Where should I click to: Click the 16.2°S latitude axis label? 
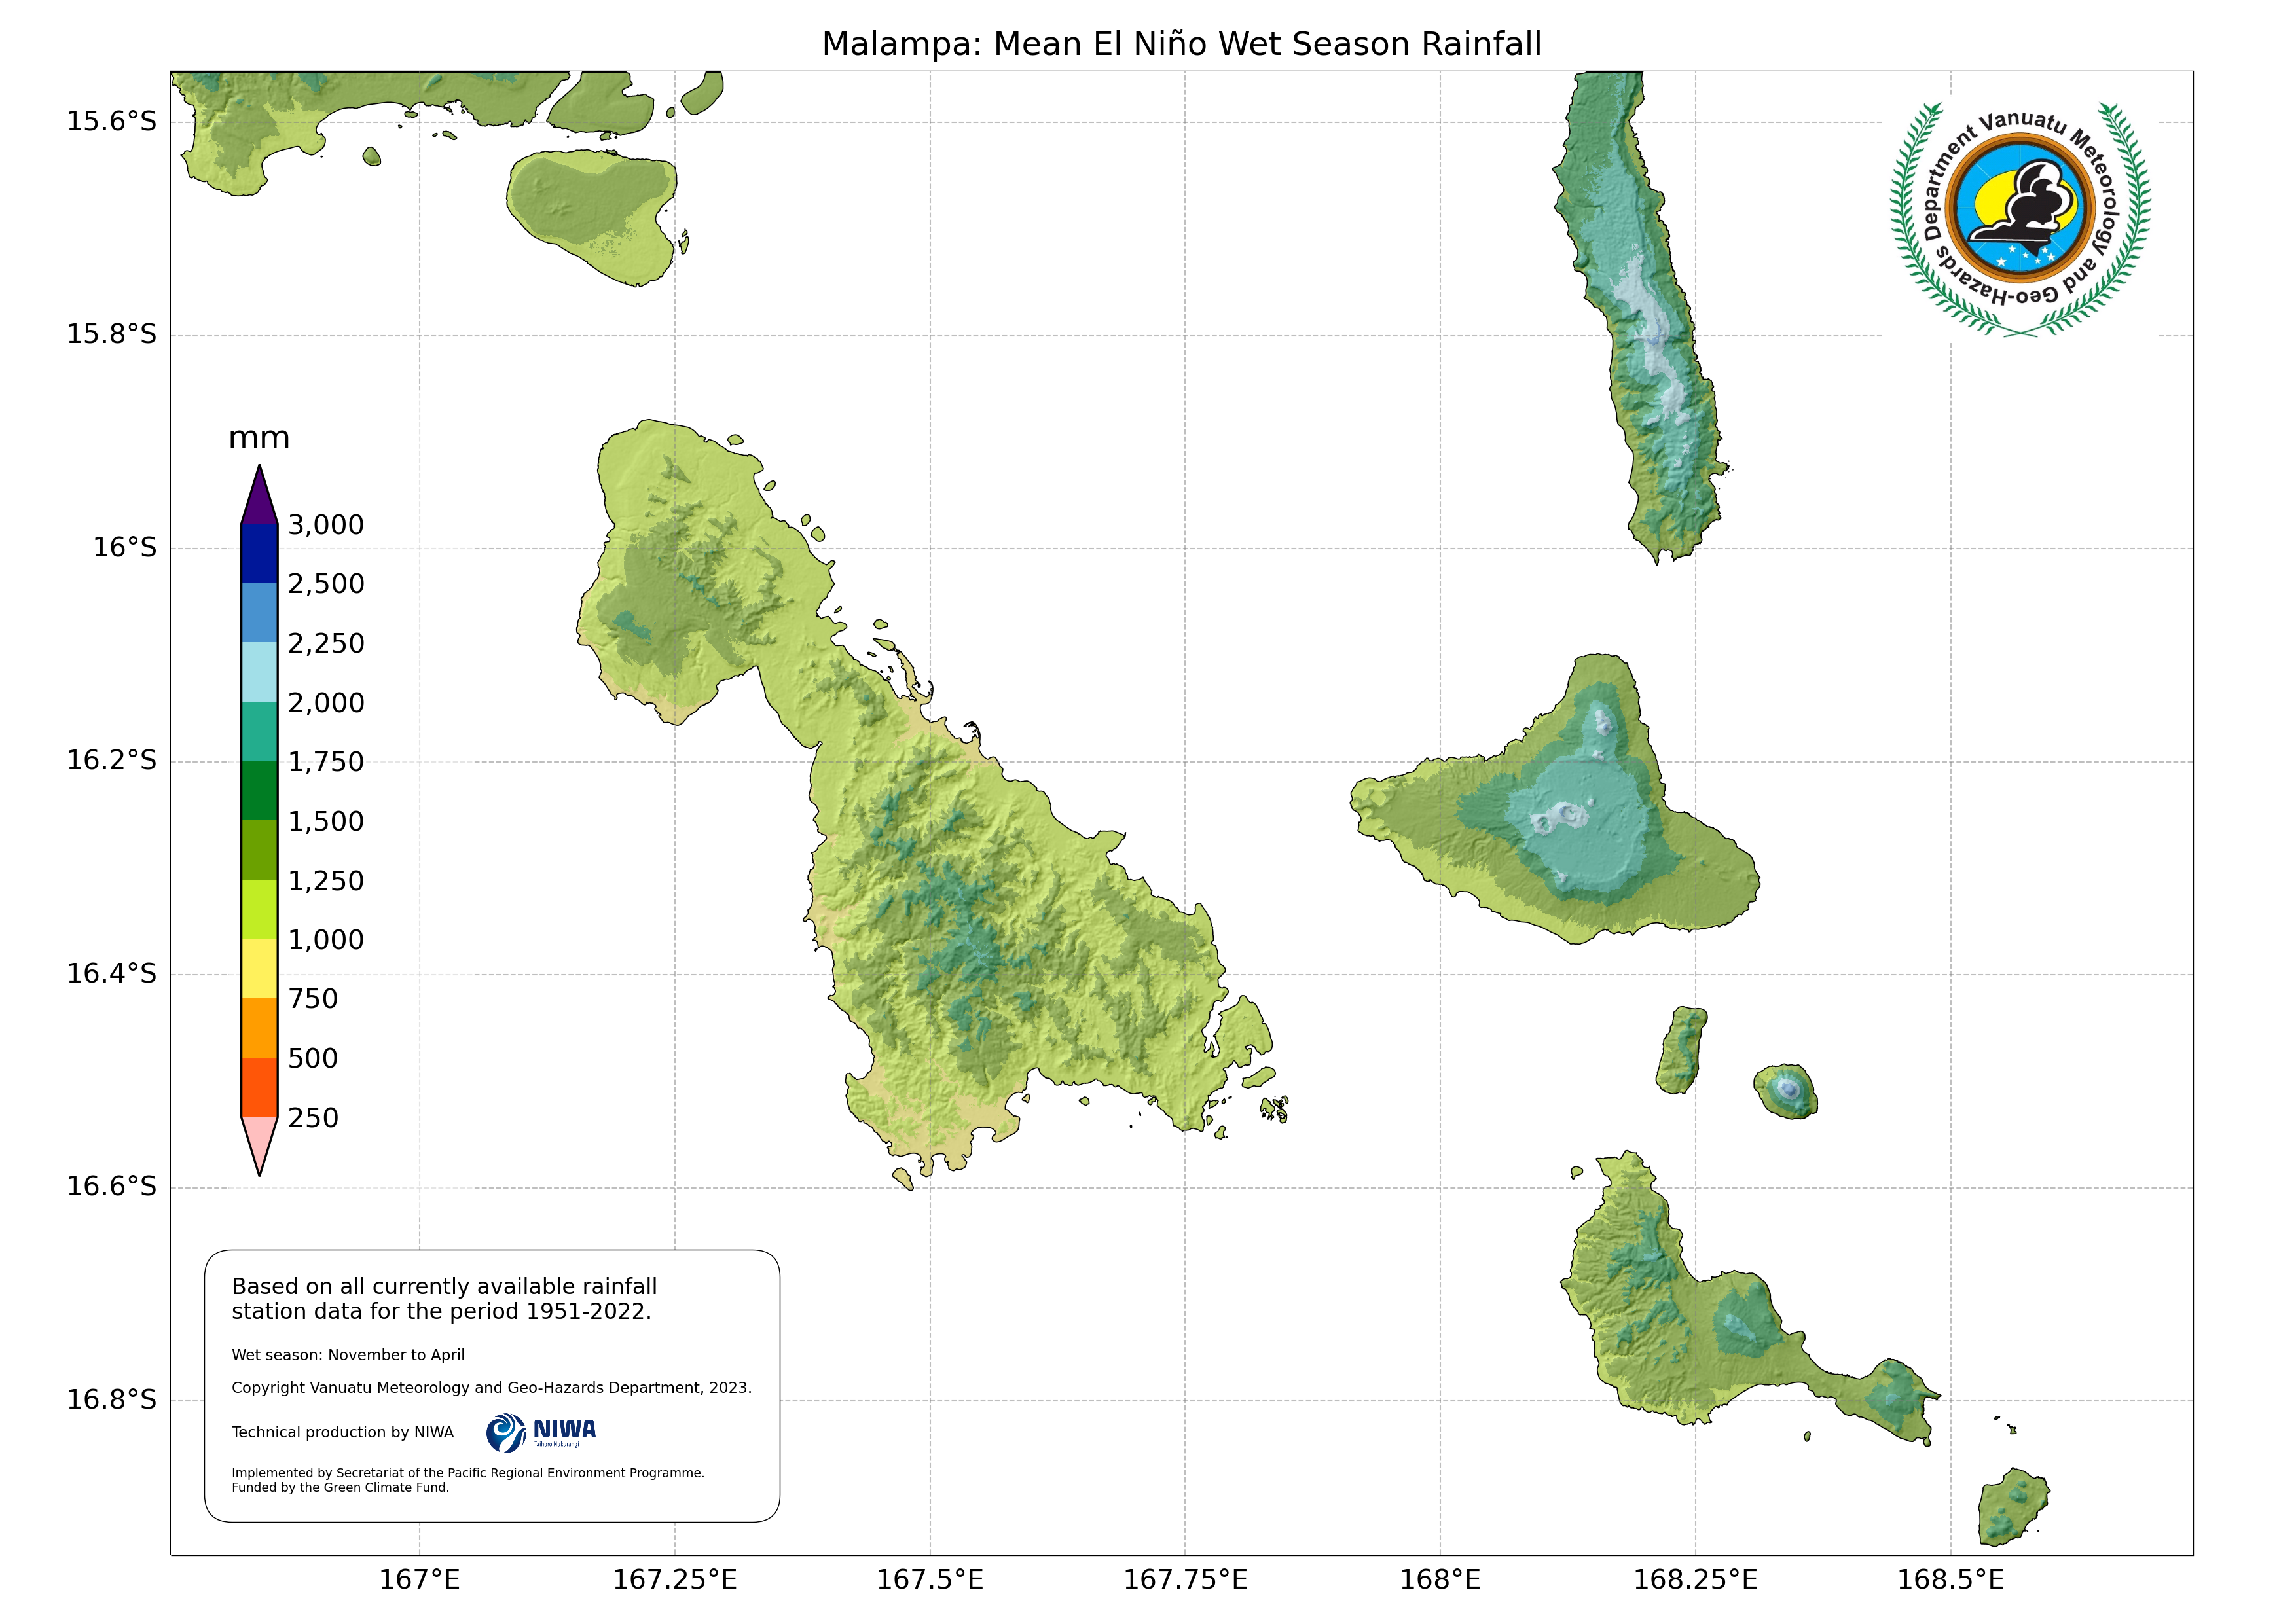112,760
